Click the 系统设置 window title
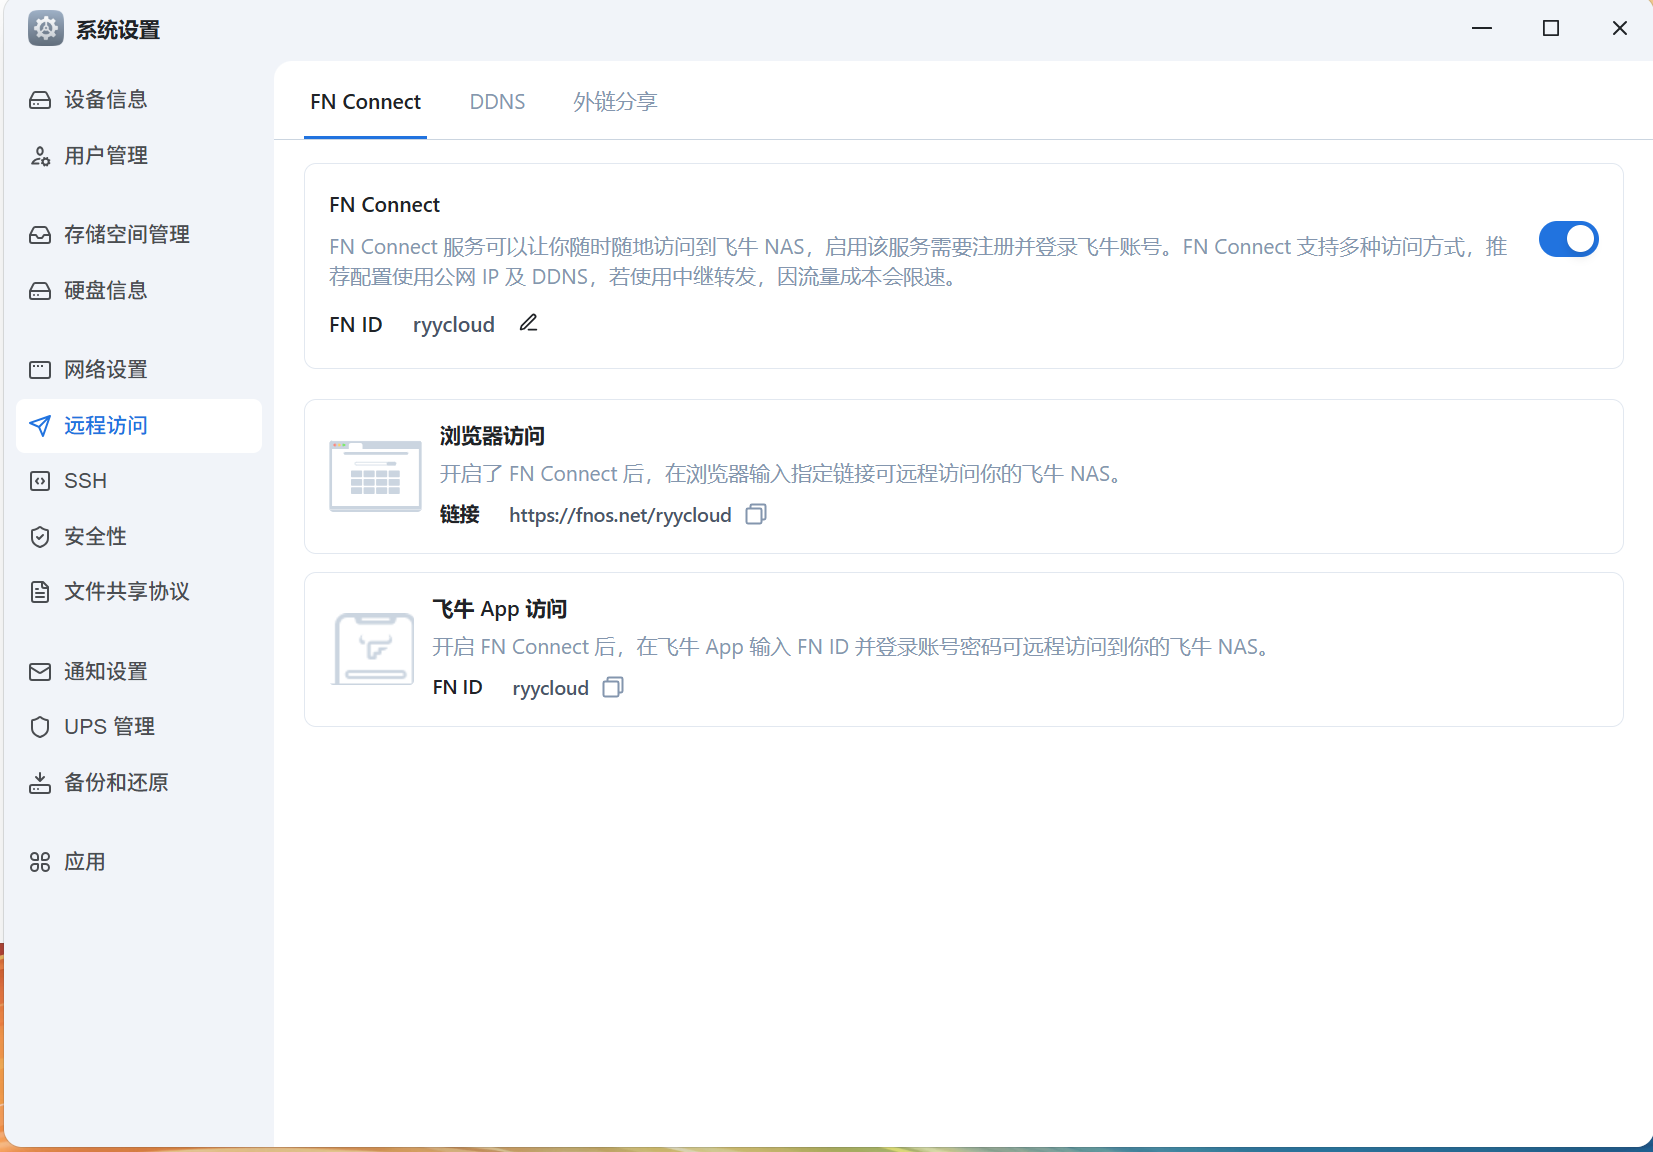The width and height of the screenshot is (1653, 1152). tap(118, 30)
